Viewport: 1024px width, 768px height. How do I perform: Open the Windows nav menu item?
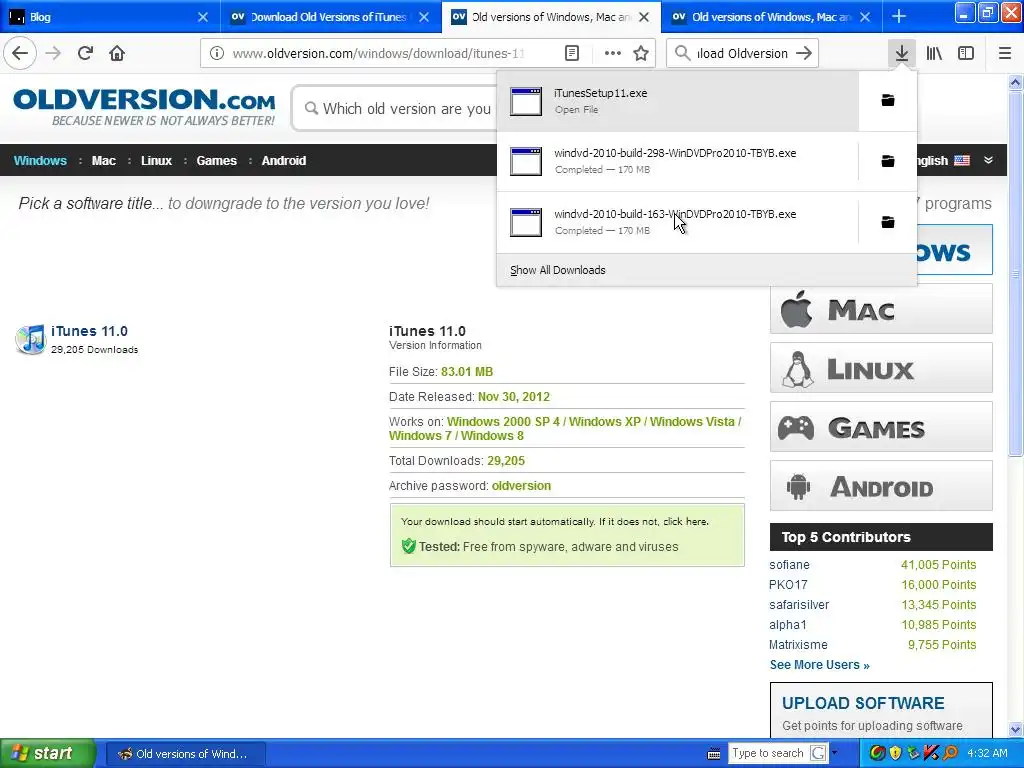[40, 161]
